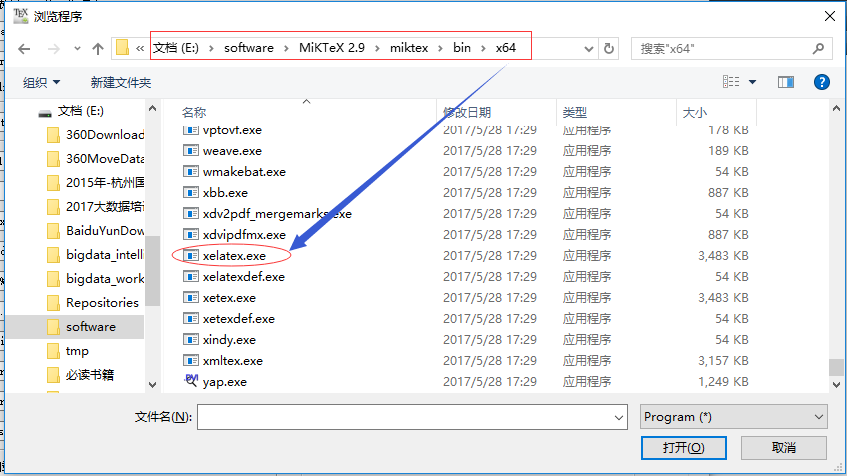The width and height of the screenshot is (847, 476).
Task: Click the TeX icon in title bar
Action: 21,16
